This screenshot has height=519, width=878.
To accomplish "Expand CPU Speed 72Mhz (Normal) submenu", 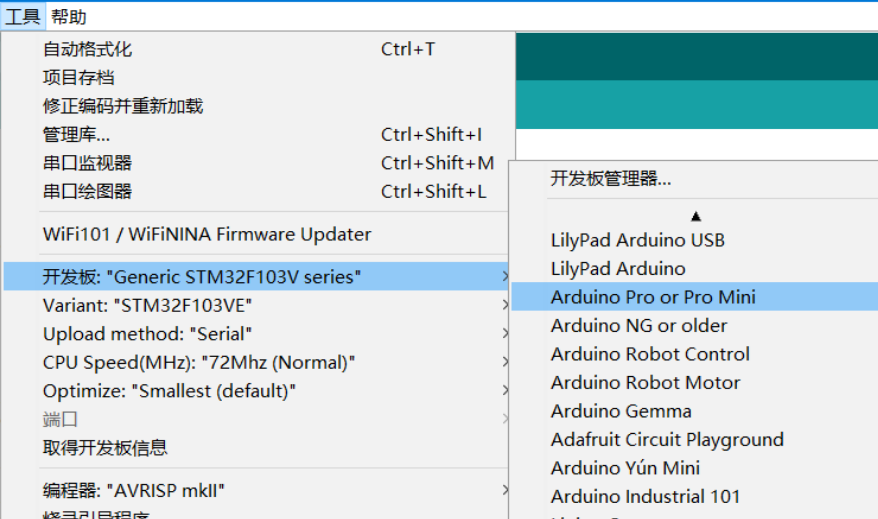I will coord(256,363).
